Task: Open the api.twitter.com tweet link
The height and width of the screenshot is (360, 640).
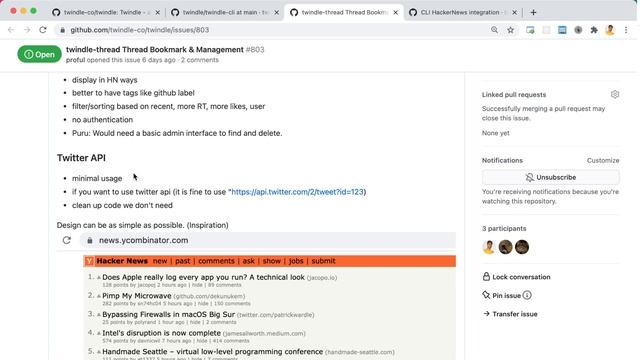Action: pyautogui.click(x=297, y=192)
